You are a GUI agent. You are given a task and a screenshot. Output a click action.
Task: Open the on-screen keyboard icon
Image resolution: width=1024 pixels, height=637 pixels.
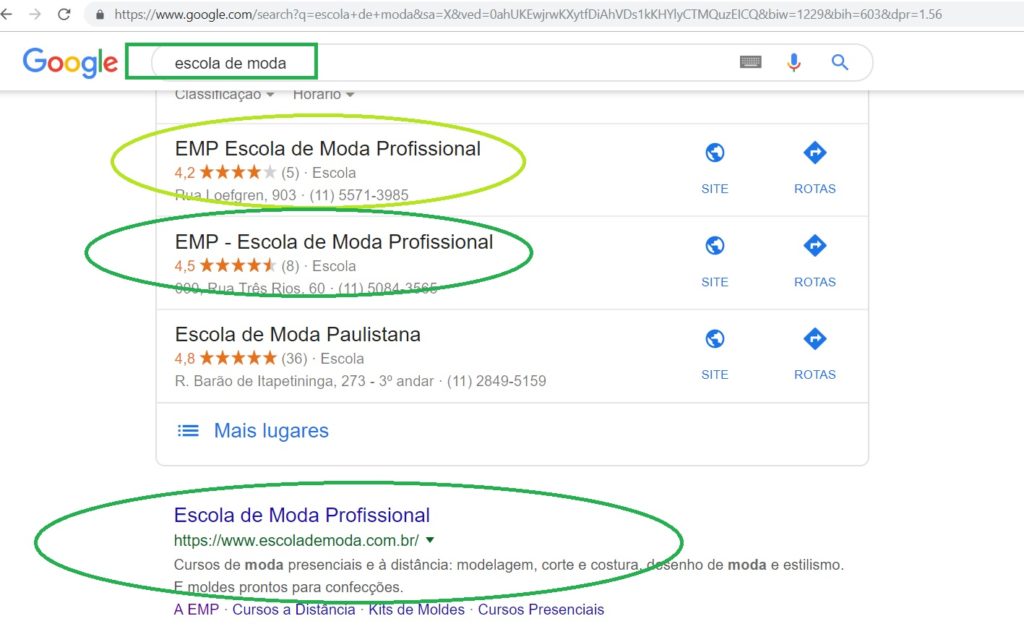coord(750,62)
